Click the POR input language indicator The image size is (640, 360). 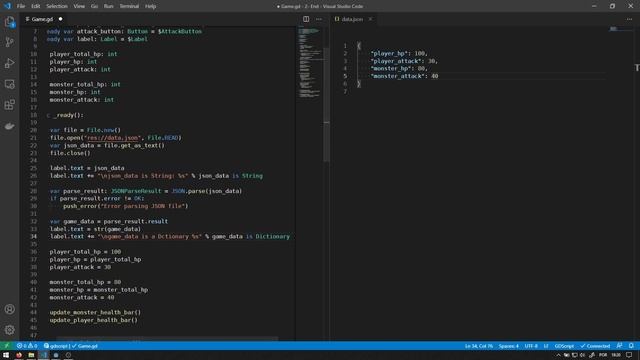602,355
